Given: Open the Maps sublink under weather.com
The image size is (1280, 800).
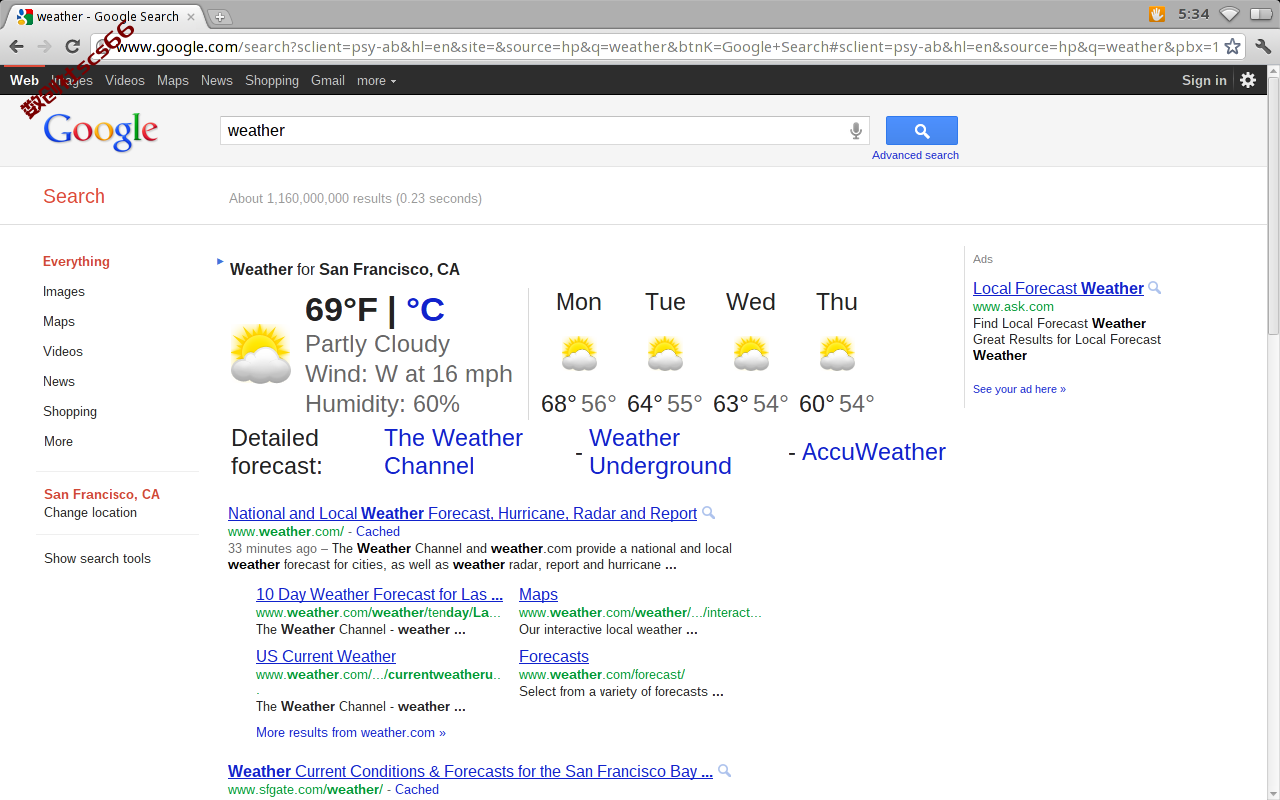Looking at the screenshot, I should pyautogui.click(x=538, y=594).
